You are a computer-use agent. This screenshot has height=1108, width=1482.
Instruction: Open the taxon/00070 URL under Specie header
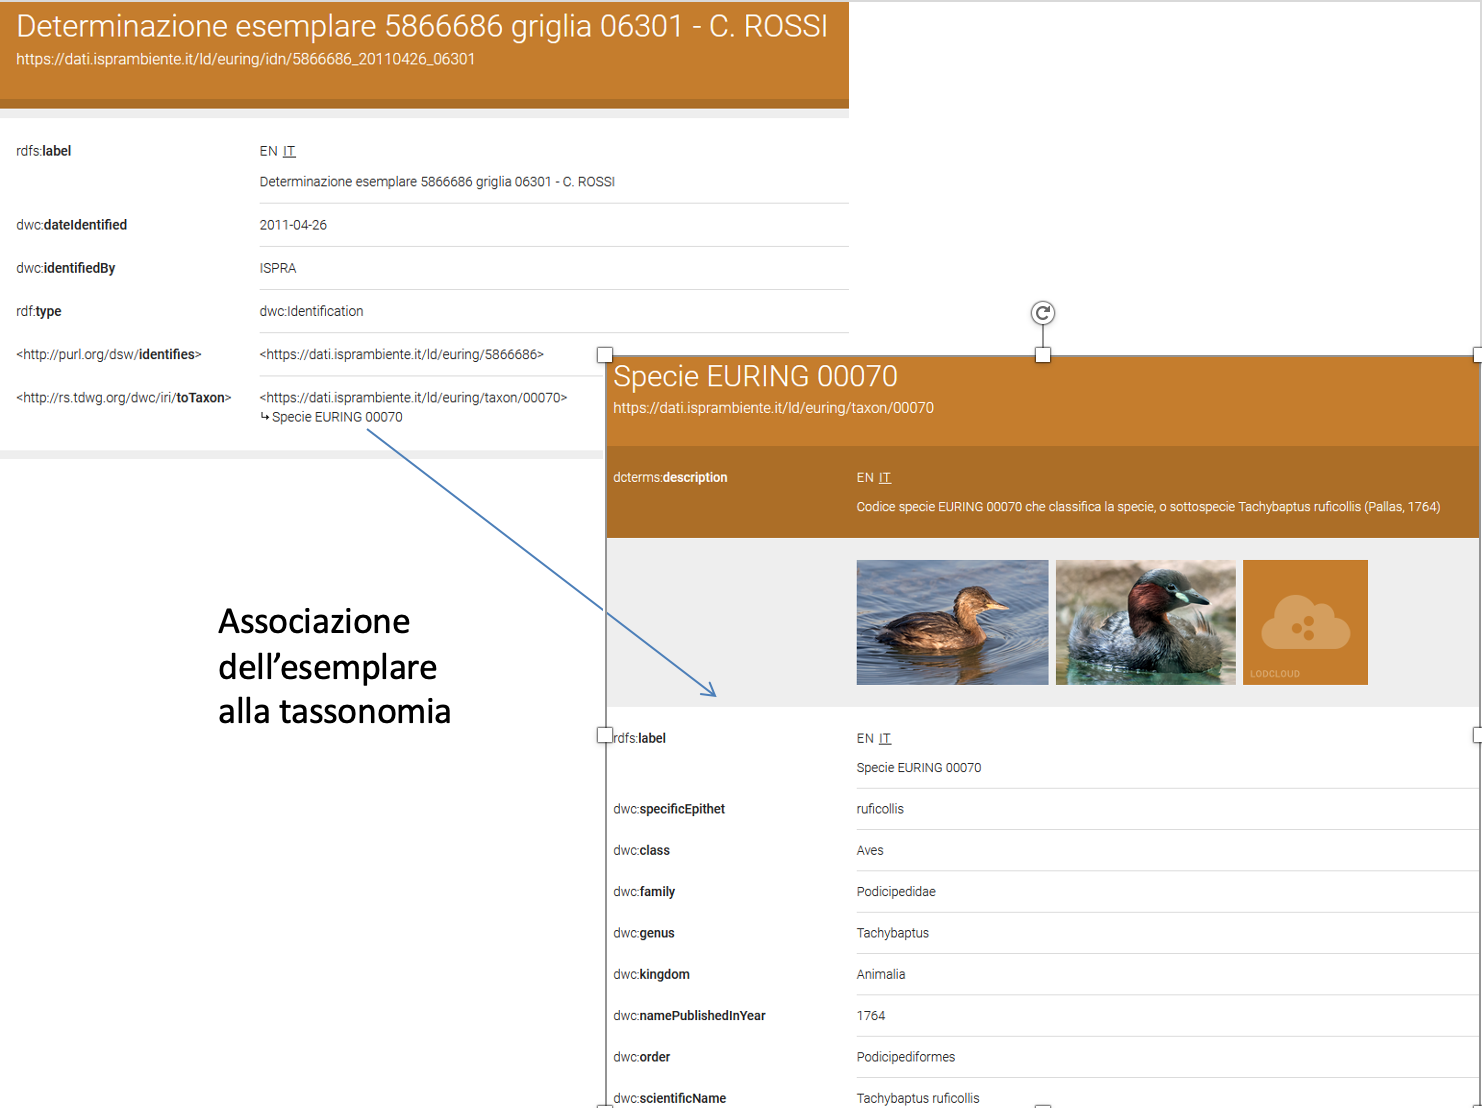(x=773, y=408)
